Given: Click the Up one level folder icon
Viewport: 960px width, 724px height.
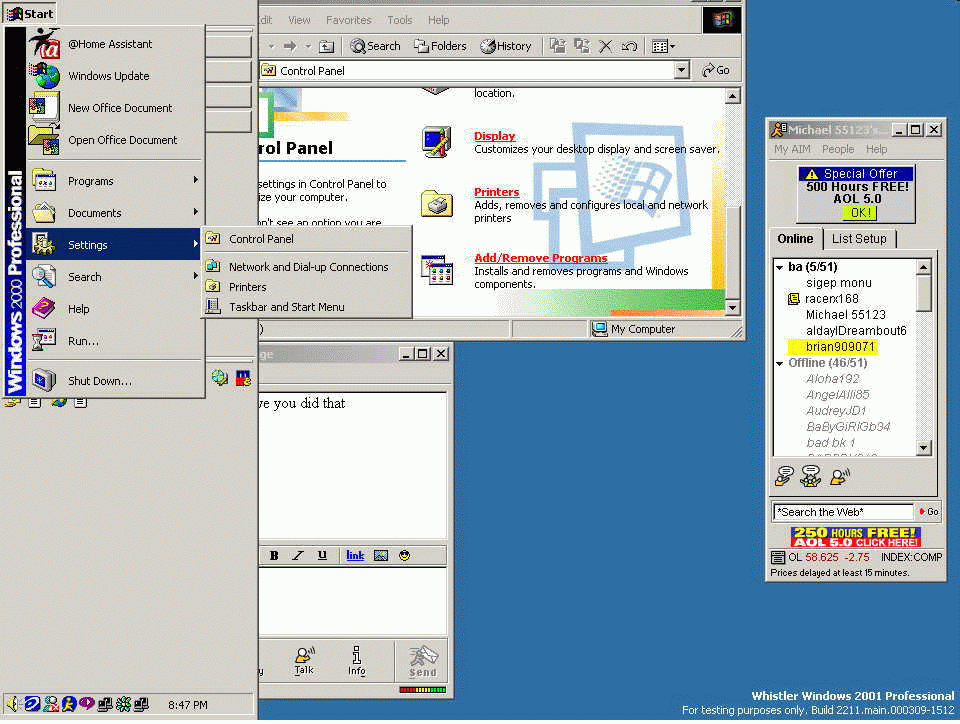Looking at the screenshot, I should (x=327, y=46).
